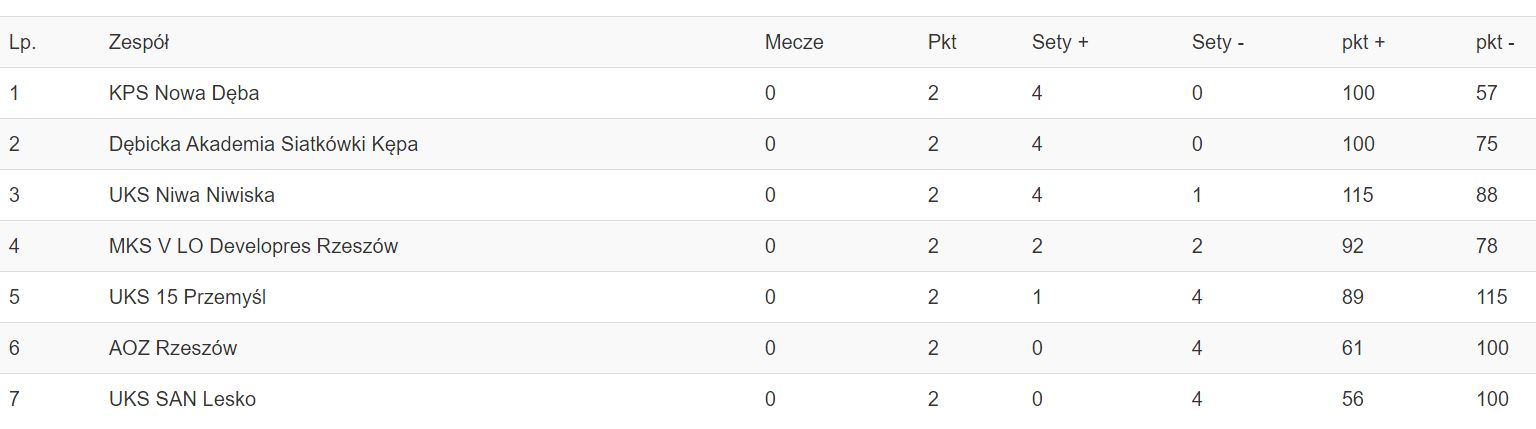Click Dębicka Akademia Siatkówki Kępa team name
This screenshot has width=1536, height=429.
pos(263,144)
